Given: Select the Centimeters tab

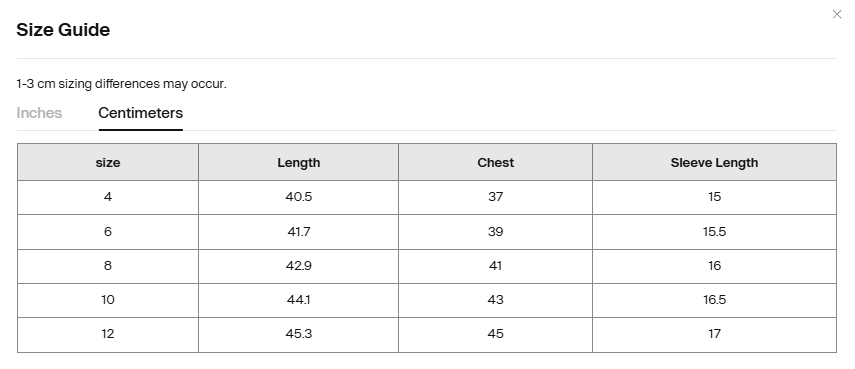Looking at the screenshot, I should [x=141, y=113].
